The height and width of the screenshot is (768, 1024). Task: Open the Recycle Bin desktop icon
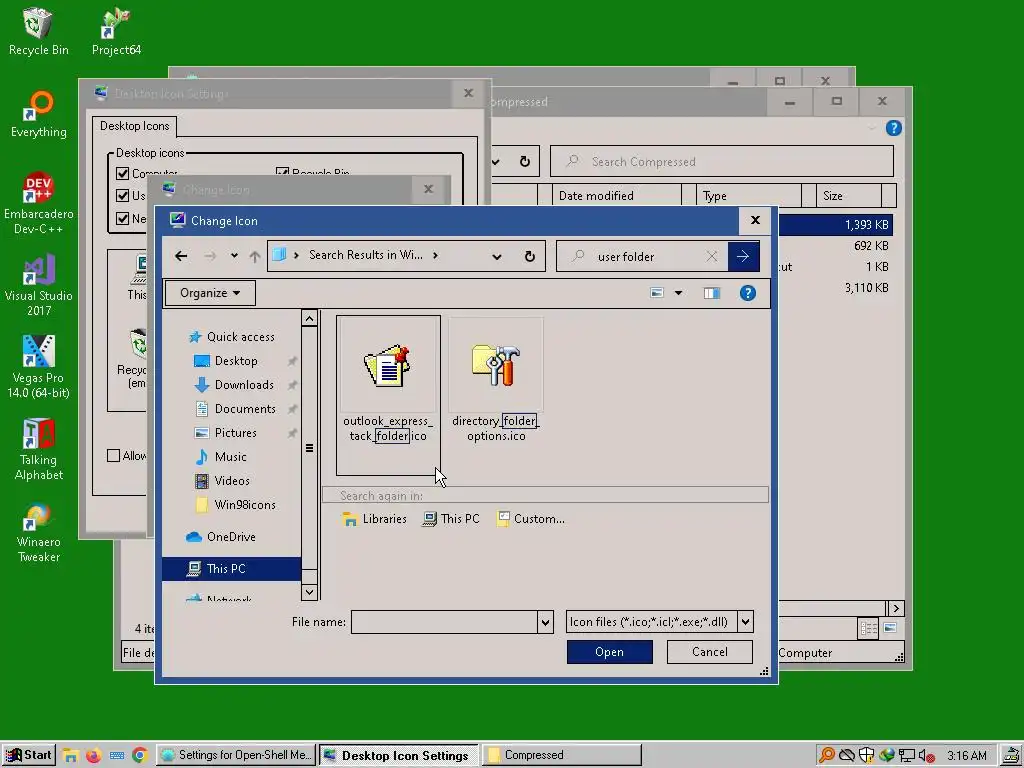[38, 31]
